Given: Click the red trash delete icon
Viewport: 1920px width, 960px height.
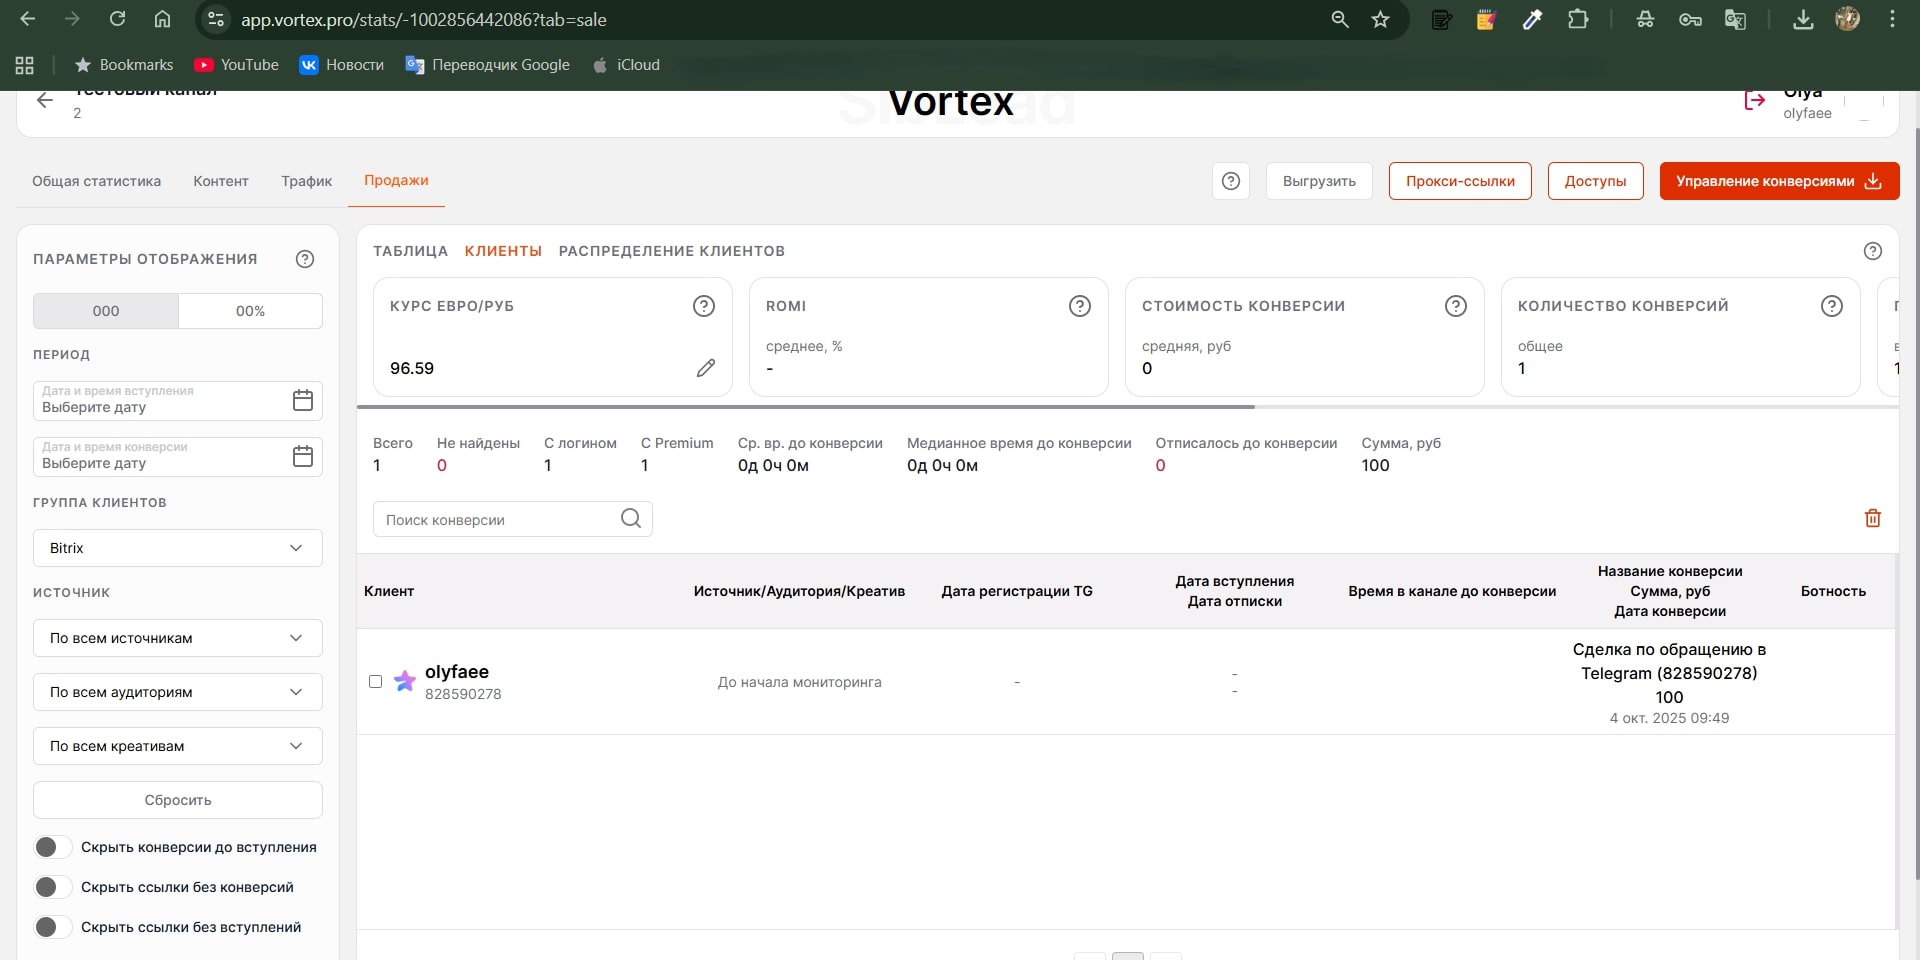Looking at the screenshot, I should pos(1872,518).
